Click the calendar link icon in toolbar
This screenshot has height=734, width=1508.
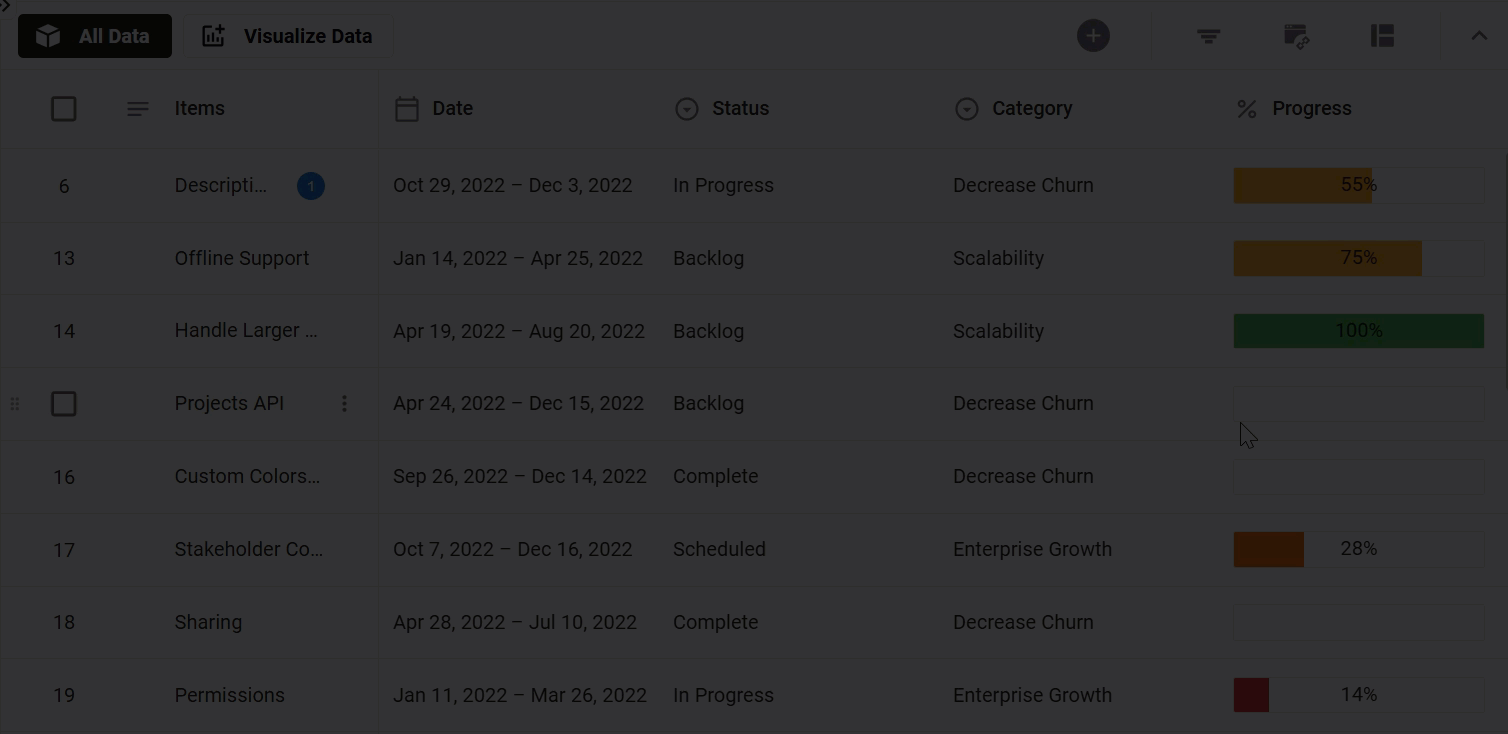(1296, 36)
